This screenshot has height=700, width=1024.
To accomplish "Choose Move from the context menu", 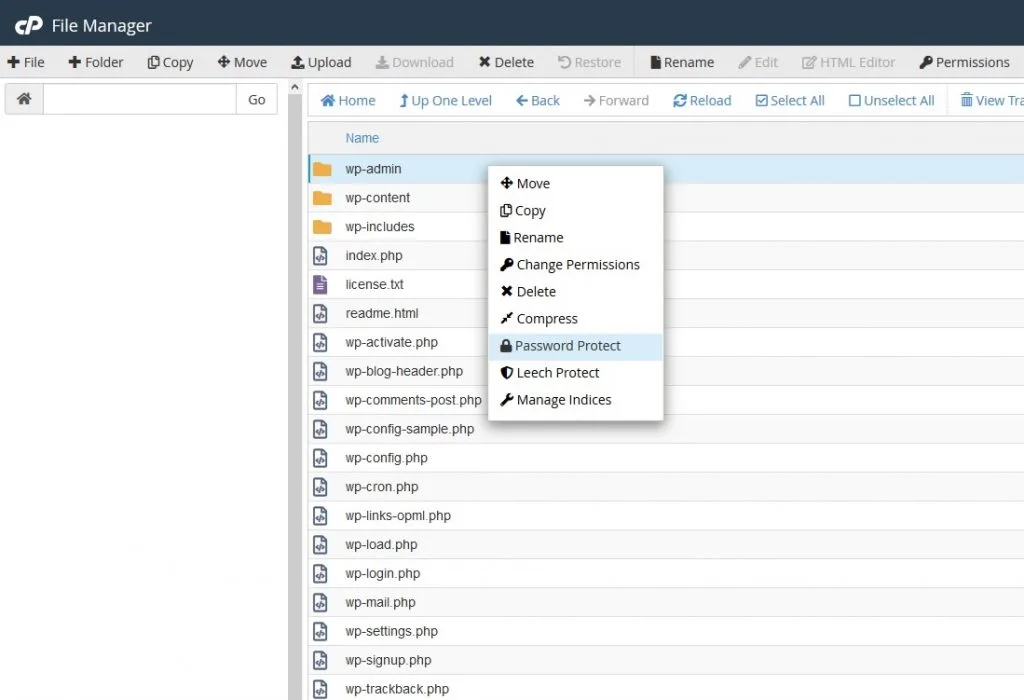I will 575,183.
